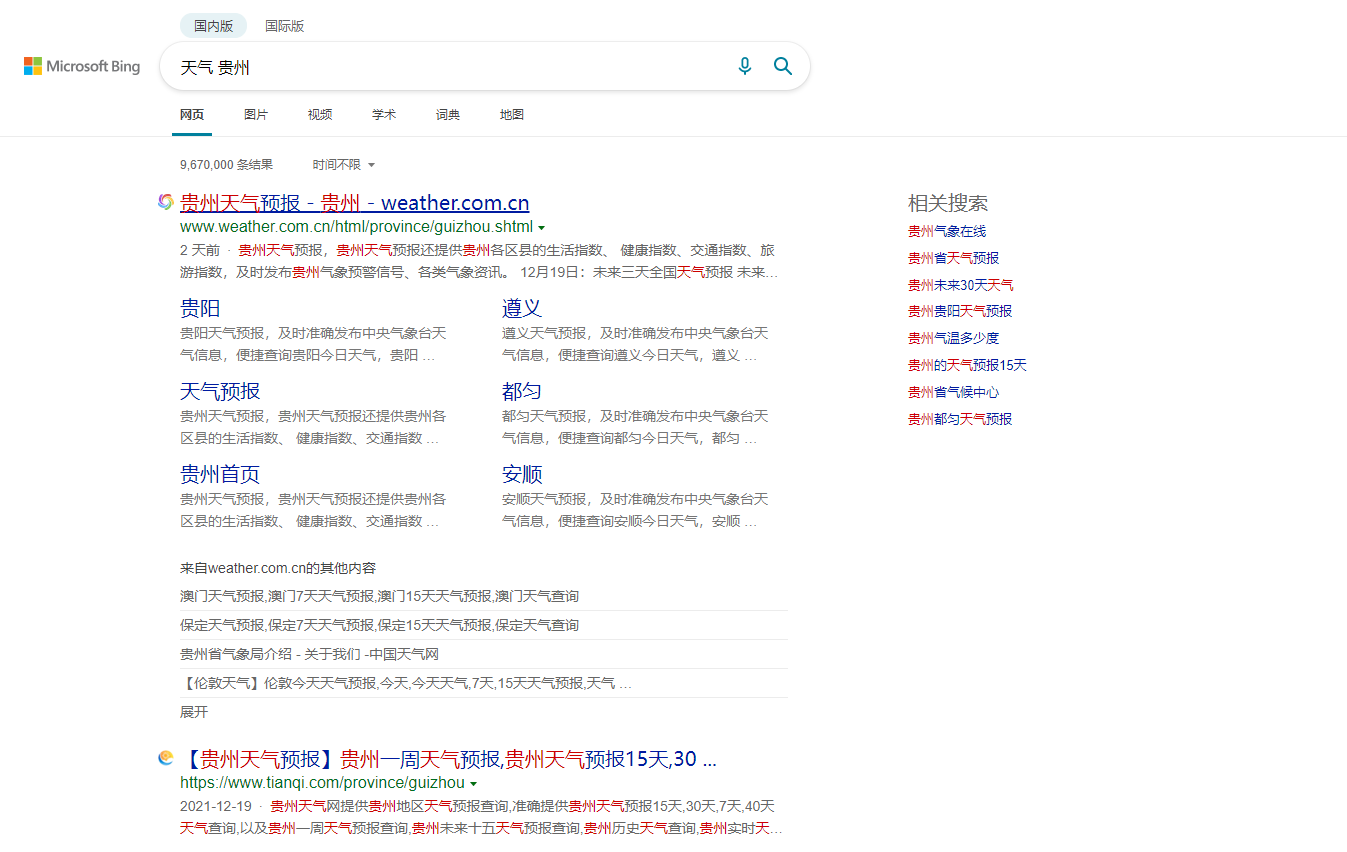Open the first result URL dropdown arrow
The height and width of the screenshot is (852, 1347).
(x=542, y=227)
